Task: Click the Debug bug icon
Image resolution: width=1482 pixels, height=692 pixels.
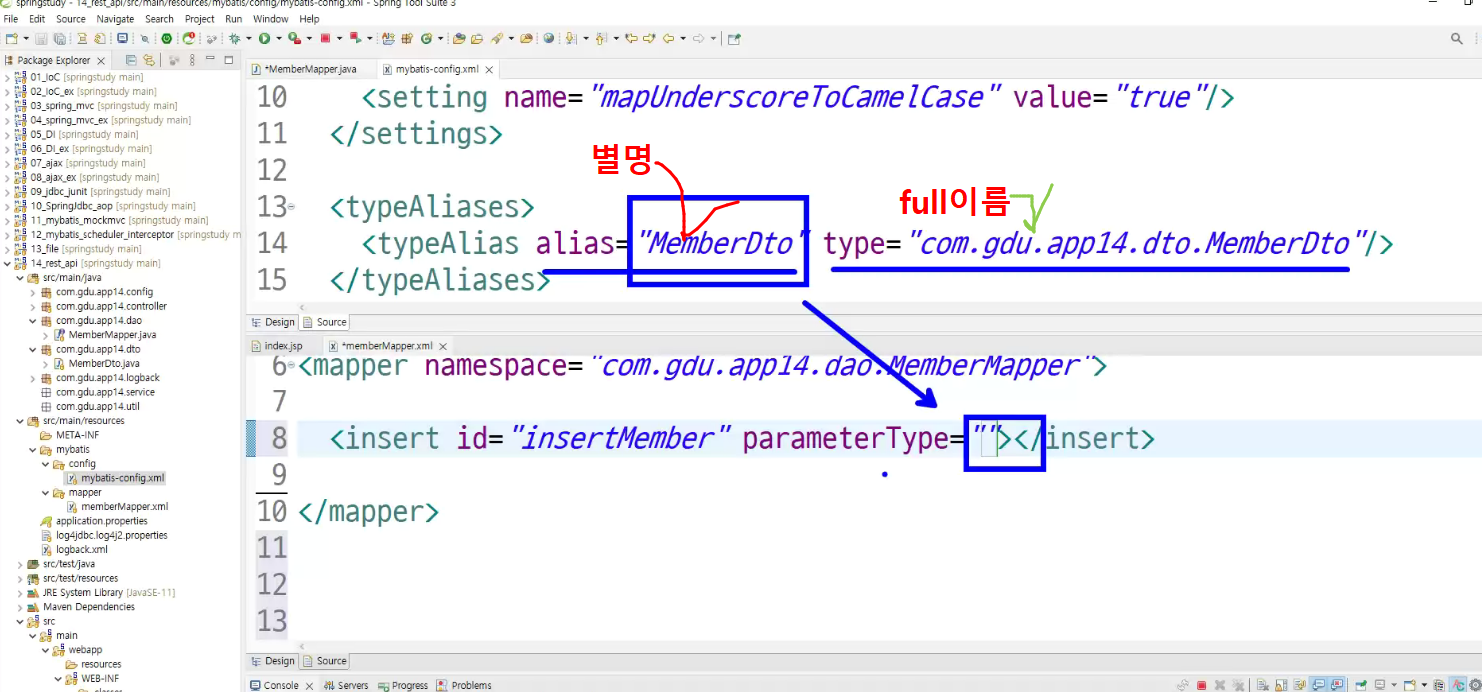Action: 235,39
